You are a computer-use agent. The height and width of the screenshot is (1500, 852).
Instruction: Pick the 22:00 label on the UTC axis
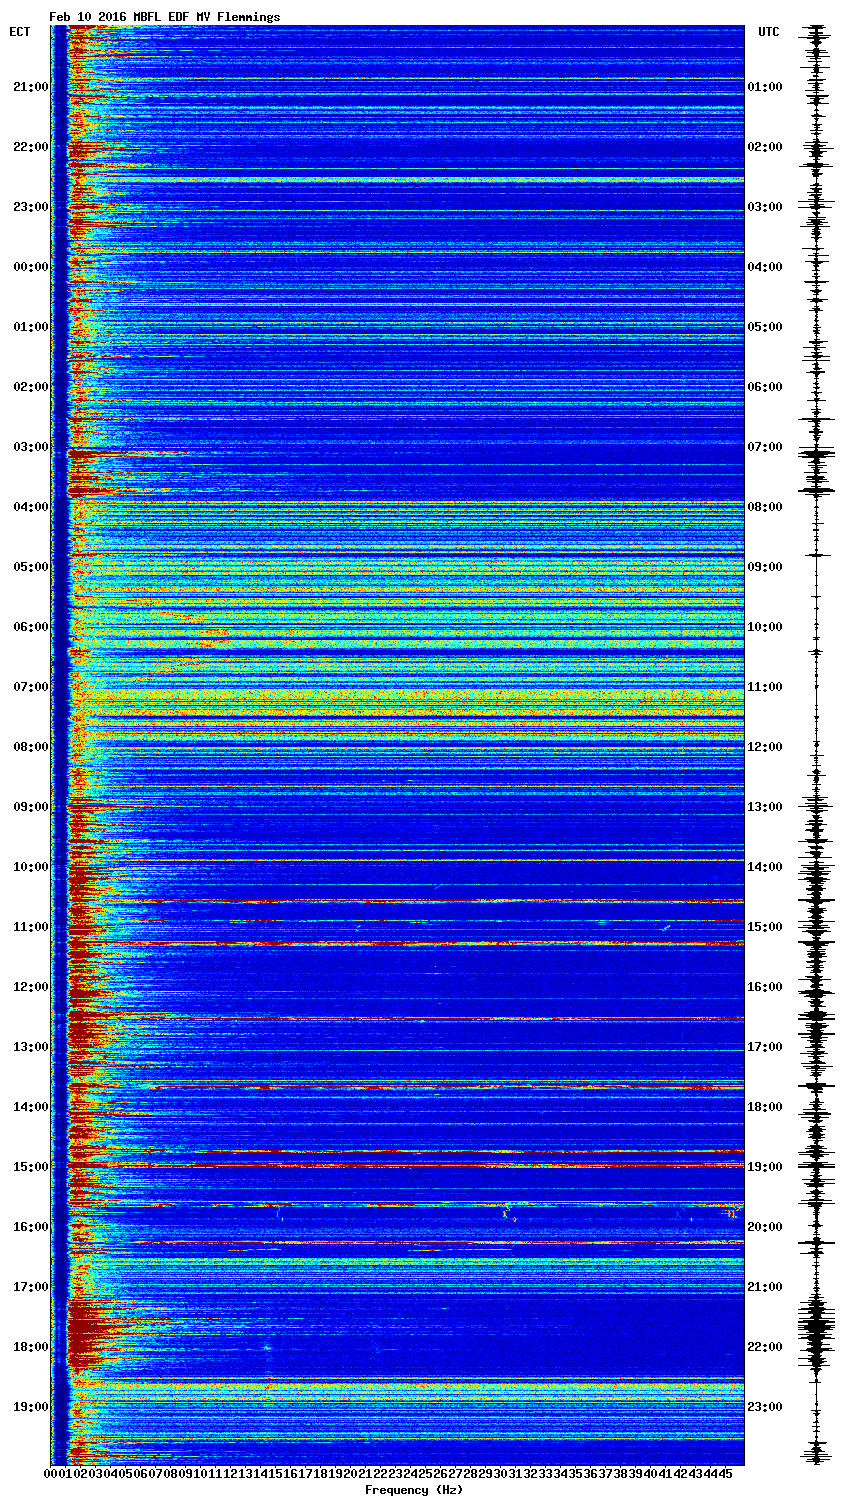[x=765, y=1347]
